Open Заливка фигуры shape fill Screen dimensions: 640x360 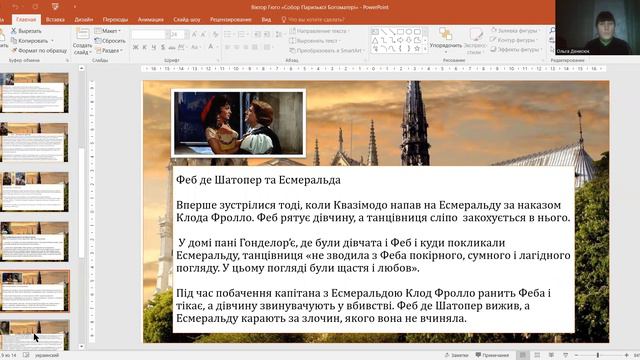tap(516, 31)
